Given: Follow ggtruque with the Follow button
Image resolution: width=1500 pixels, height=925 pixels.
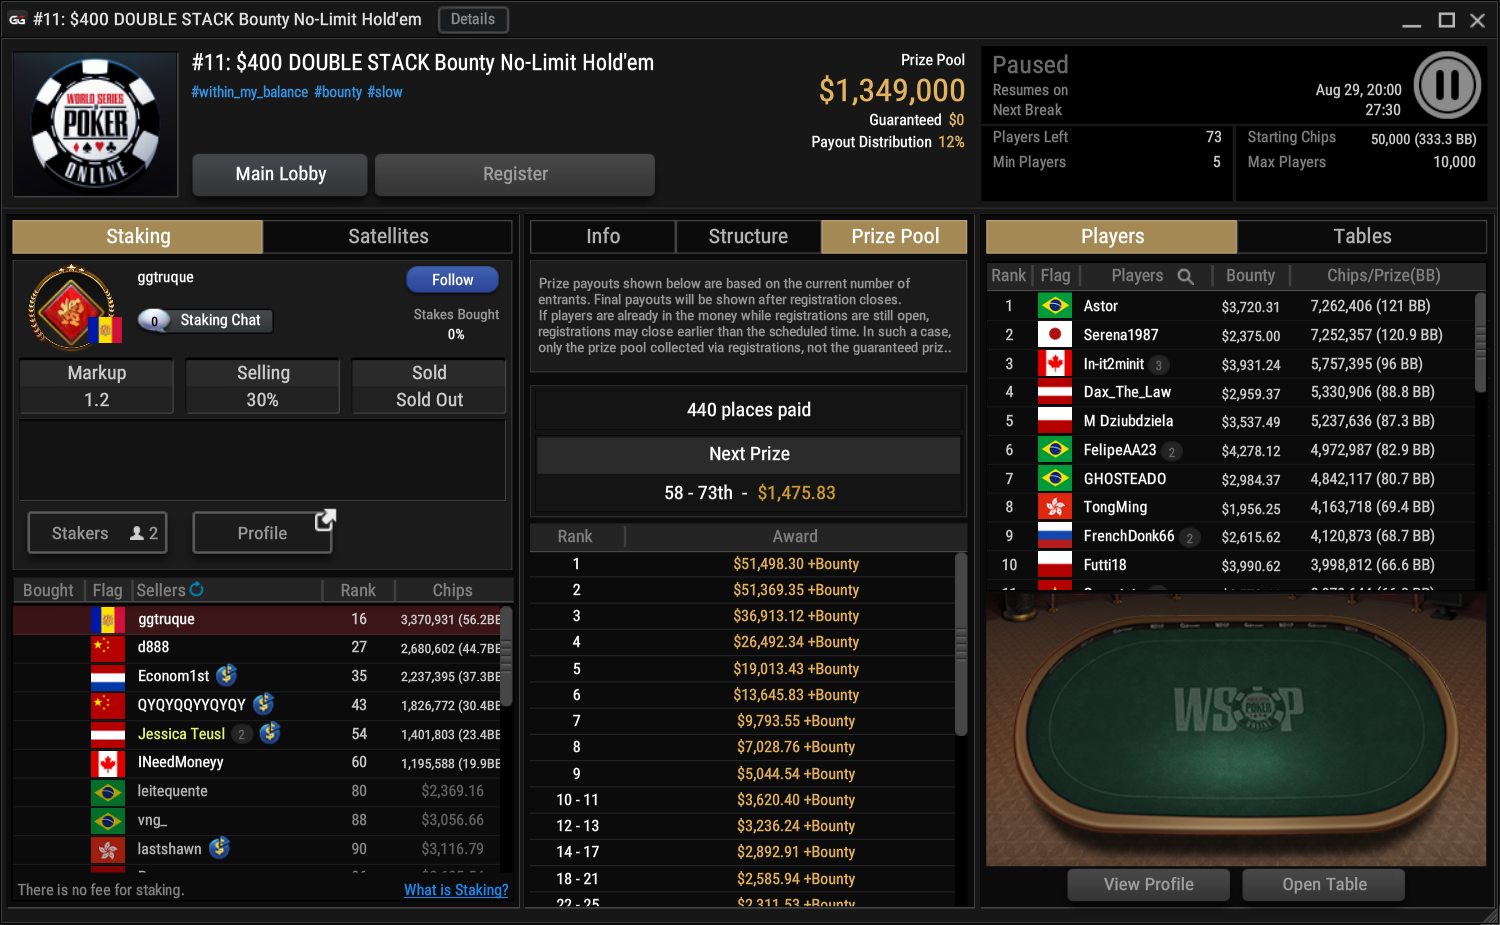Looking at the screenshot, I should (x=452, y=280).
